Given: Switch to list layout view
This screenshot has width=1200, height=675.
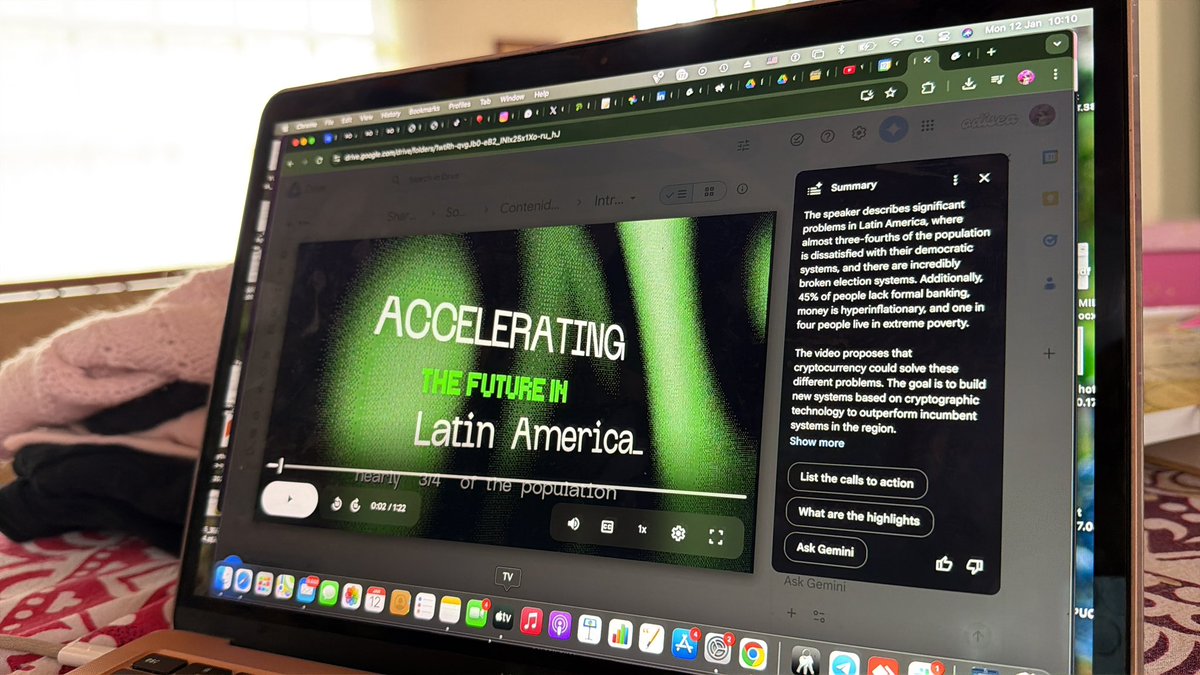Looking at the screenshot, I should tap(676, 193).
